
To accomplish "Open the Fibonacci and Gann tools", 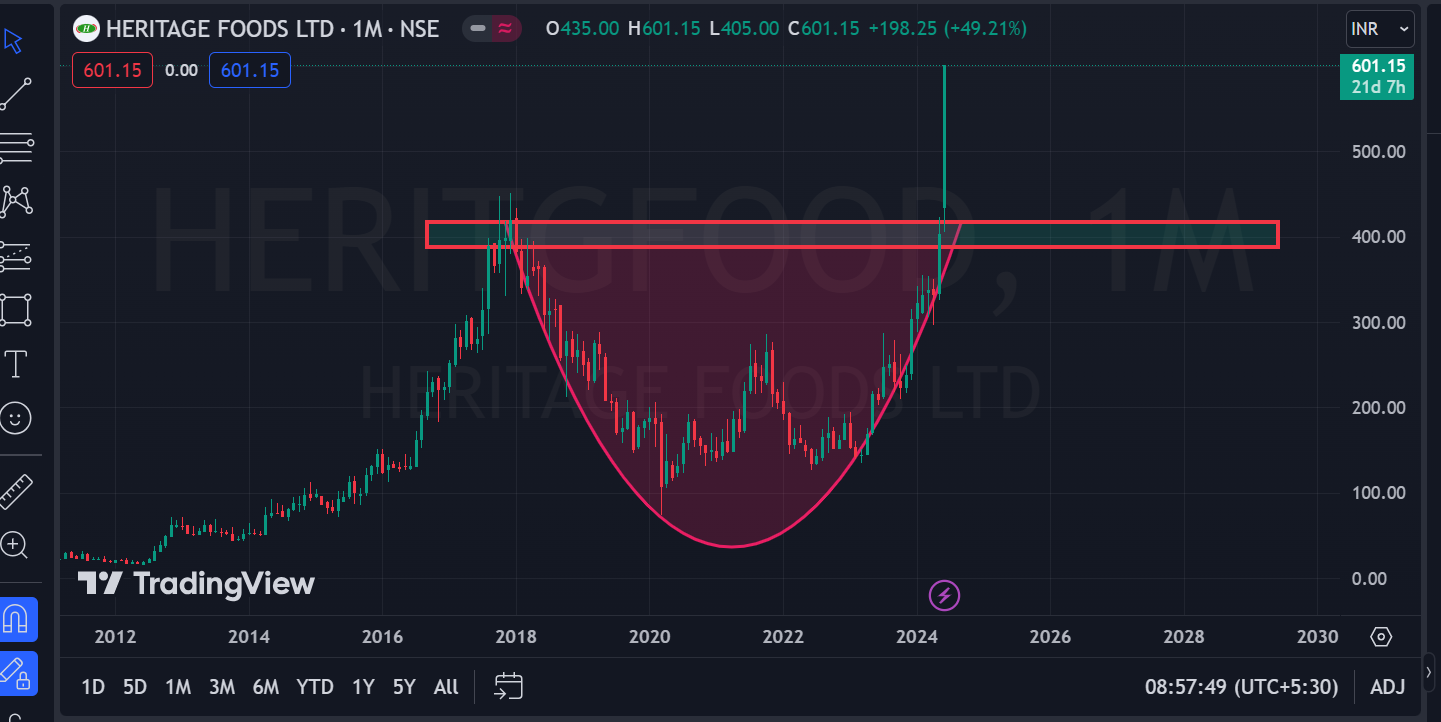I will point(16,149).
